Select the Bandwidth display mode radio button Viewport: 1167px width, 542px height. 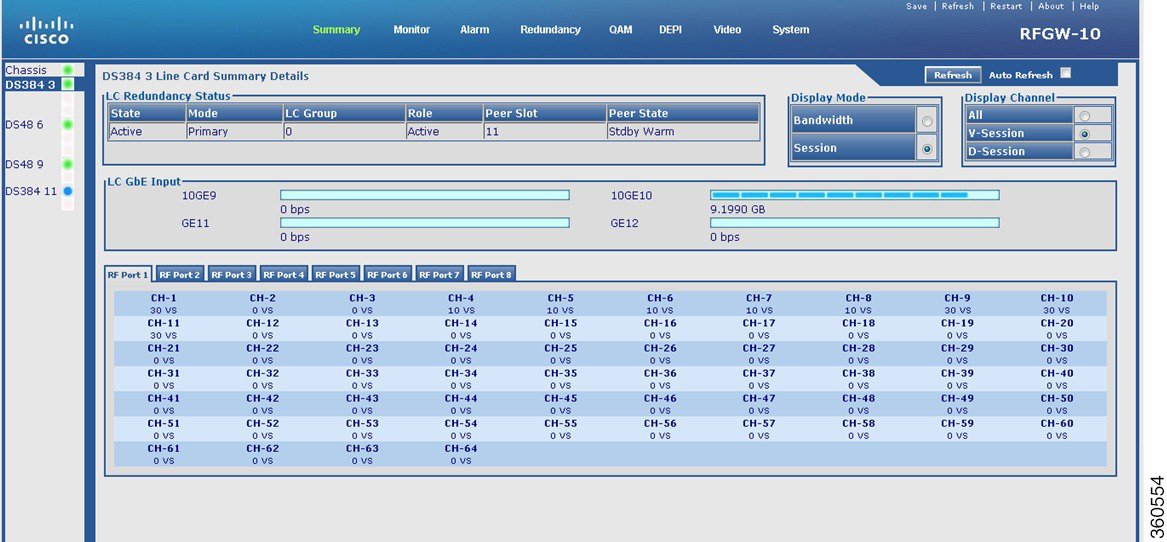pos(927,121)
